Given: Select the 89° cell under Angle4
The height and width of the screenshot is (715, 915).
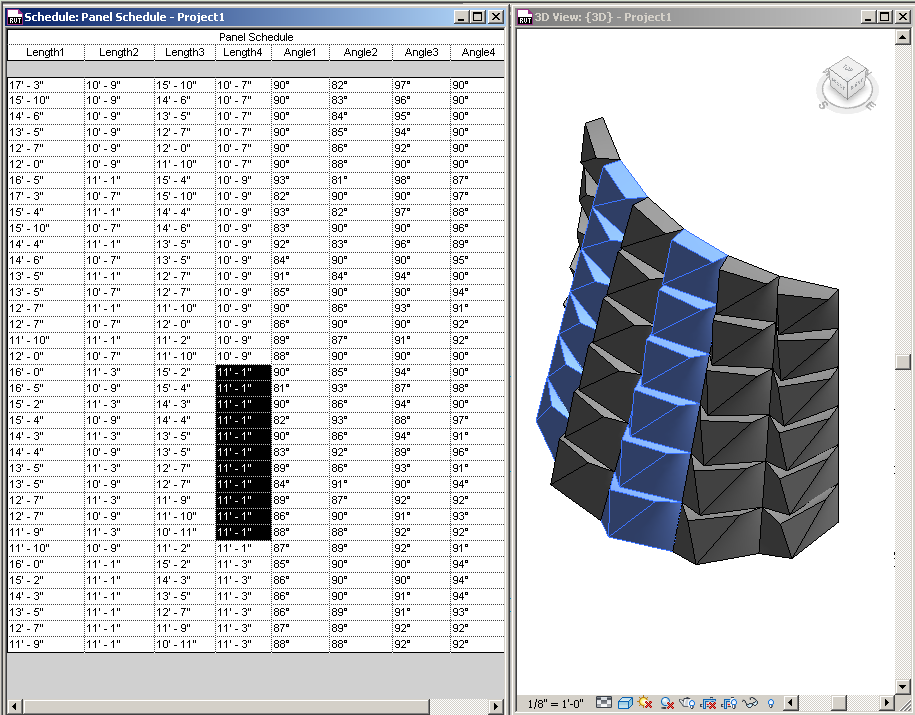Looking at the screenshot, I should click(x=477, y=245).
